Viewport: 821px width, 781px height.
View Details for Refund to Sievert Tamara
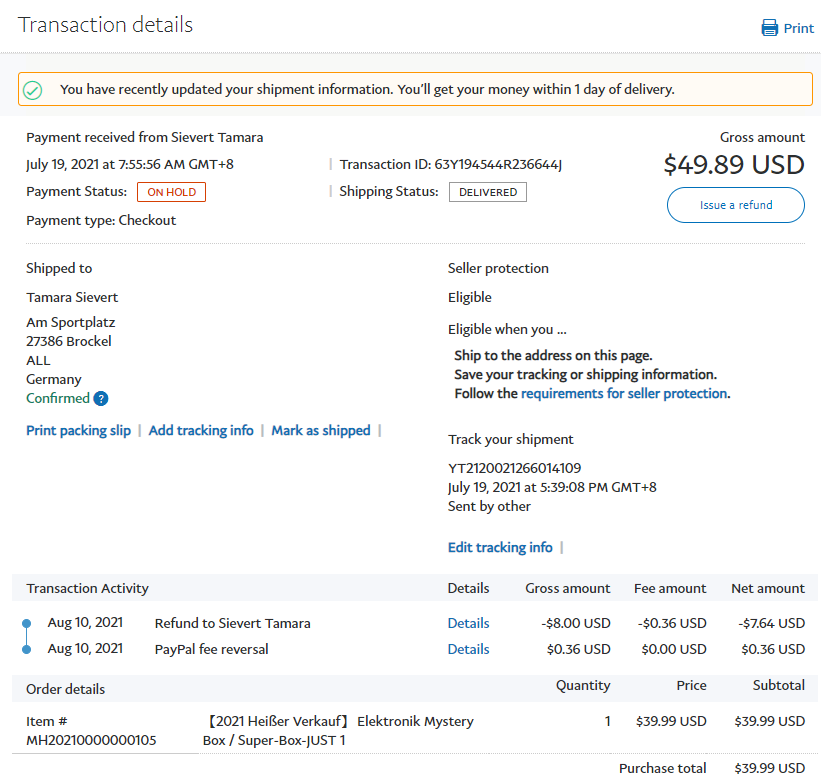468,623
